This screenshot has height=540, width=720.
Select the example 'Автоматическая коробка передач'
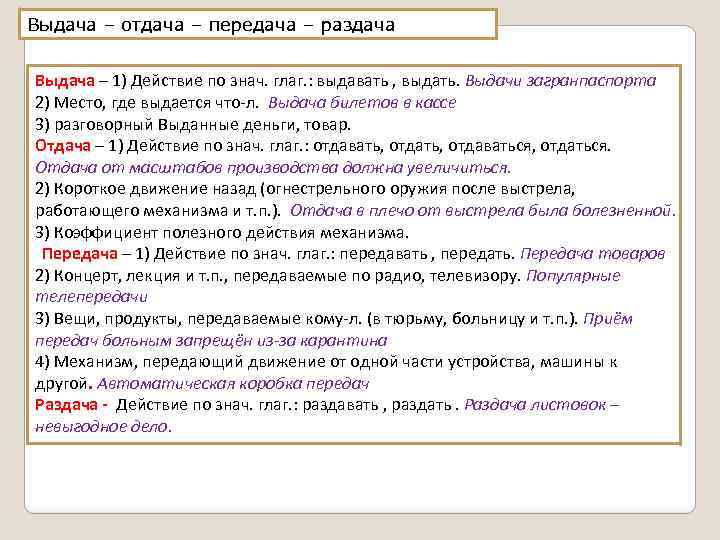tap(233, 384)
